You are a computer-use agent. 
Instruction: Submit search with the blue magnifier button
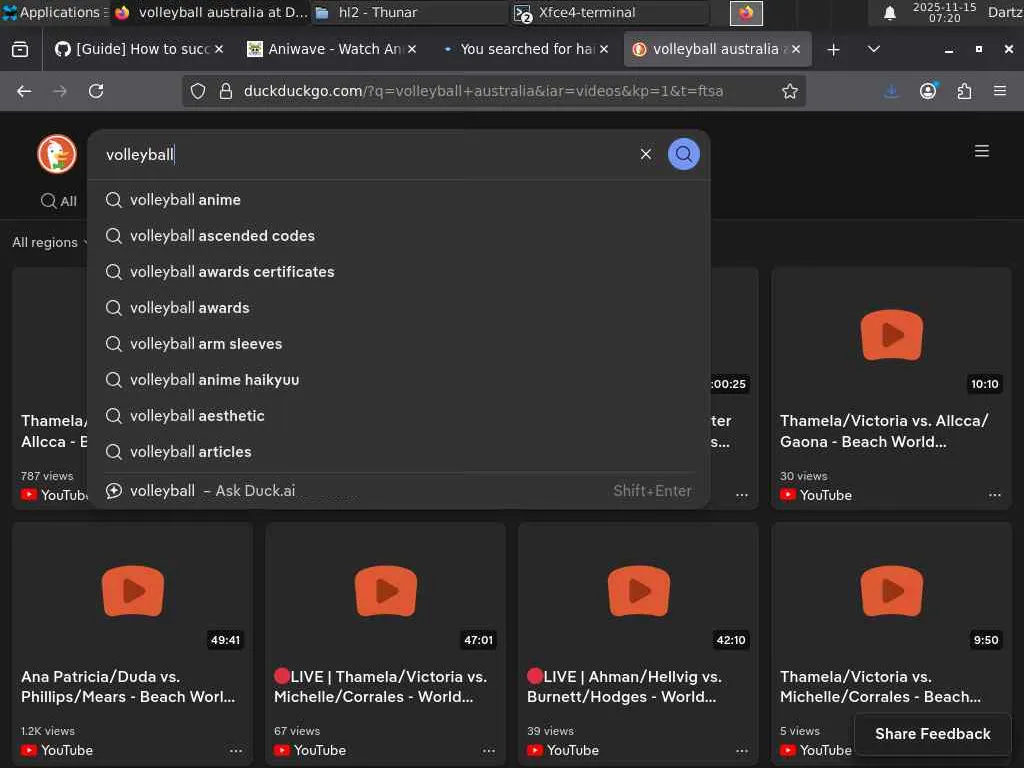coord(683,154)
